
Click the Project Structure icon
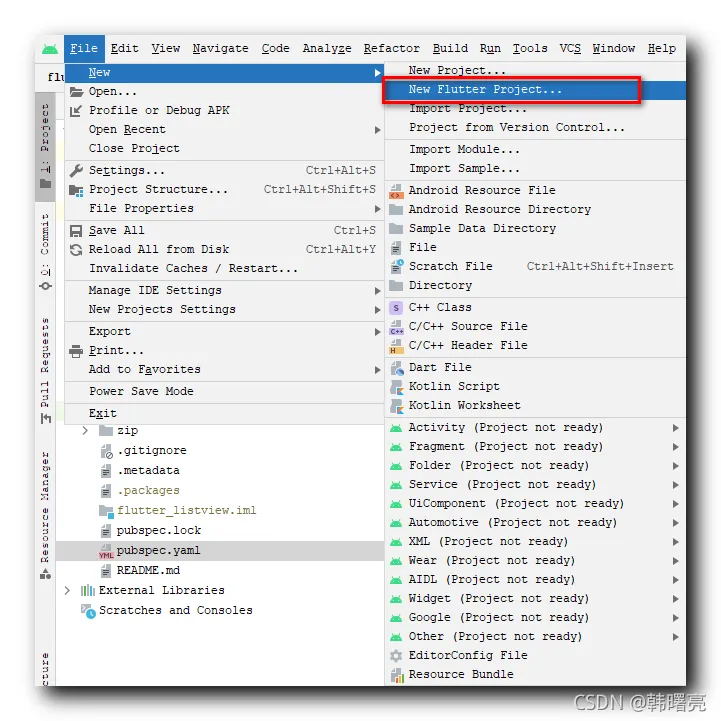(76, 190)
